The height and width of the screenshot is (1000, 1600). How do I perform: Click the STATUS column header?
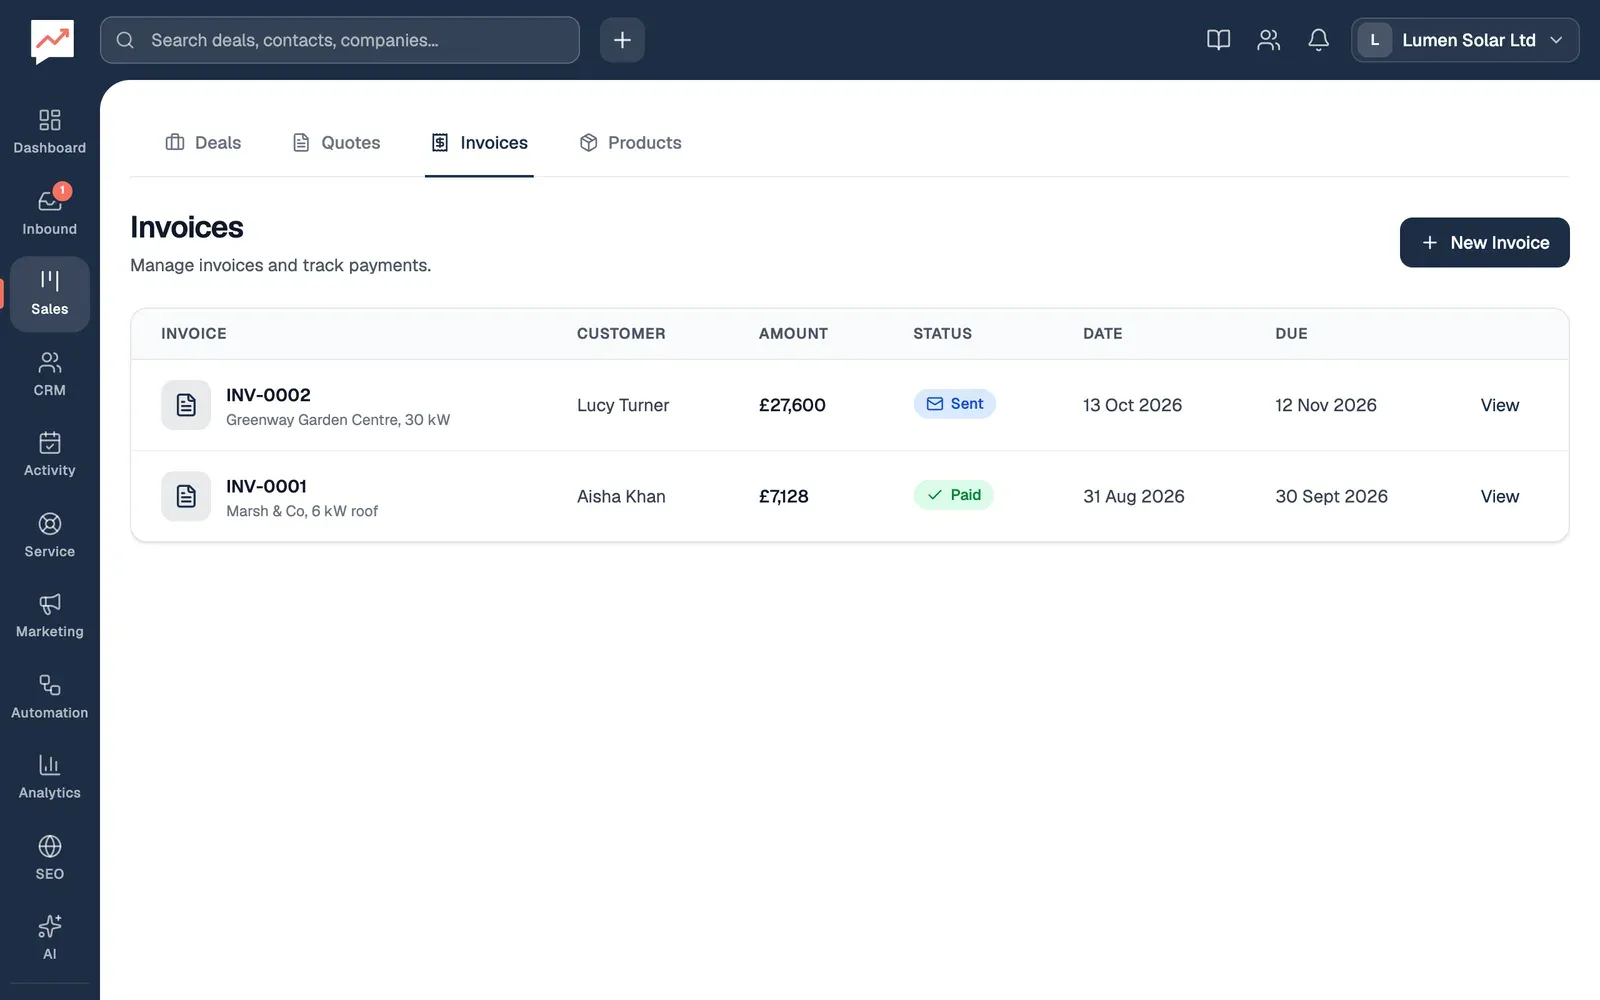pos(942,334)
